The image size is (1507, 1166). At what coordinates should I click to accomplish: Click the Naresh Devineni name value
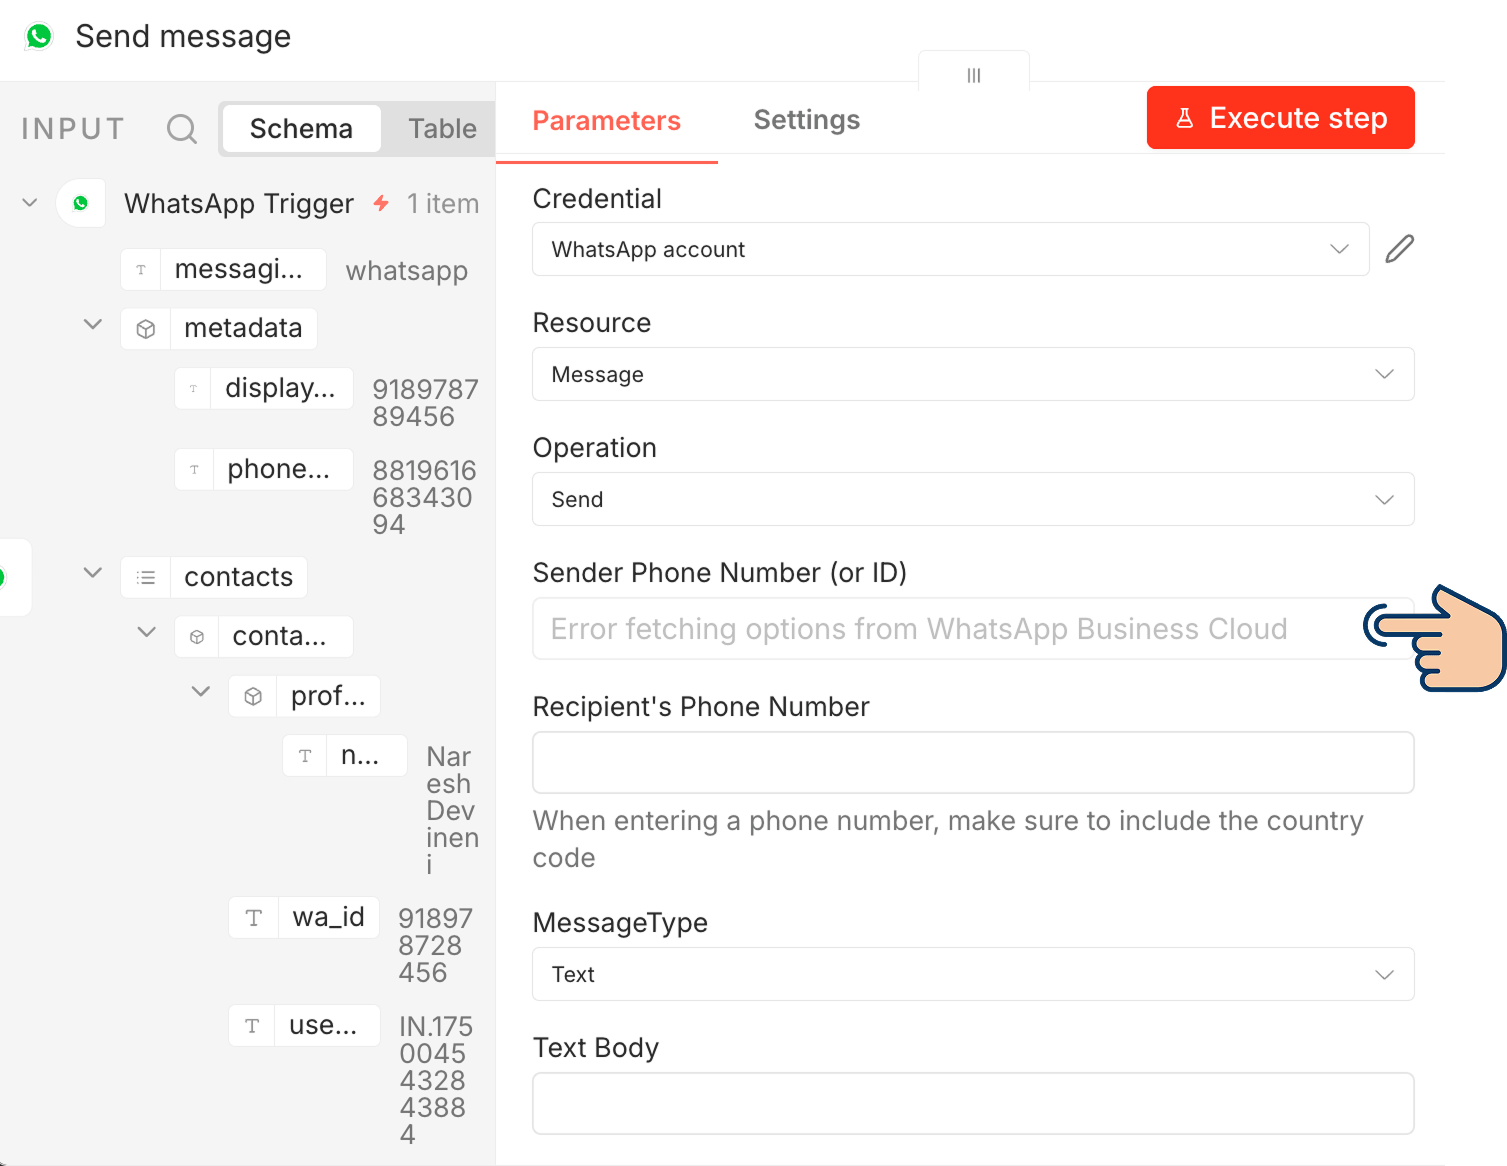click(x=452, y=810)
